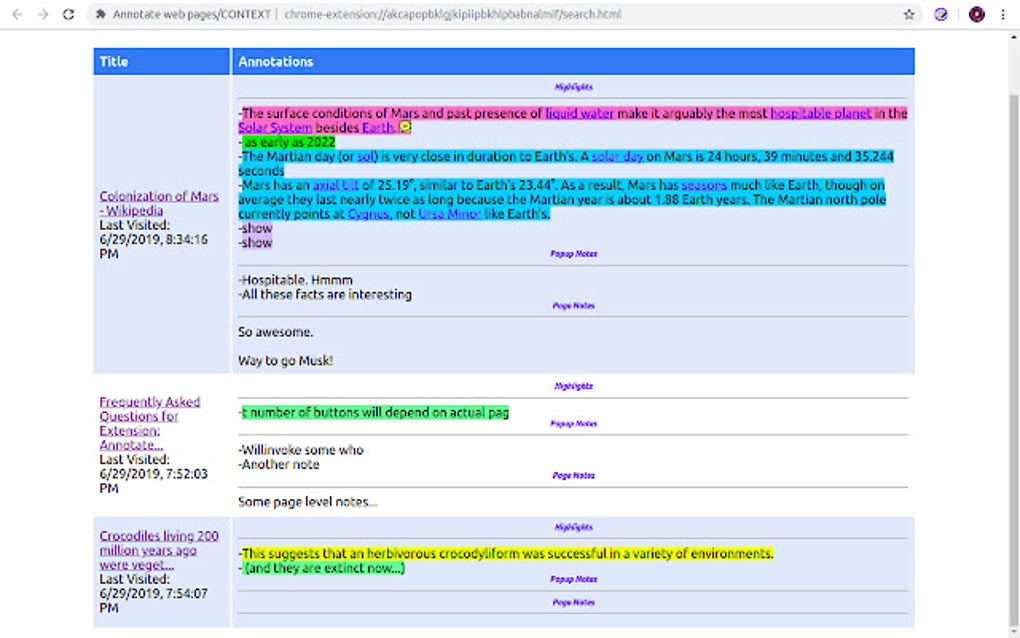The width and height of the screenshot is (1020, 638).
Task: Click the winking emoji after the Earth highlight
Action: click(404, 128)
